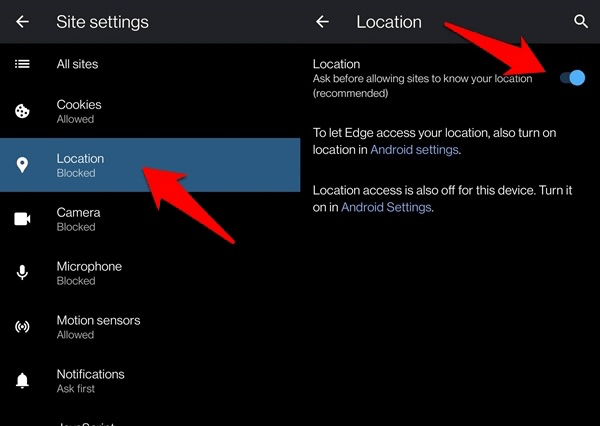
Task: Open the lowercase 'Android settings' link
Action: [x=414, y=150]
